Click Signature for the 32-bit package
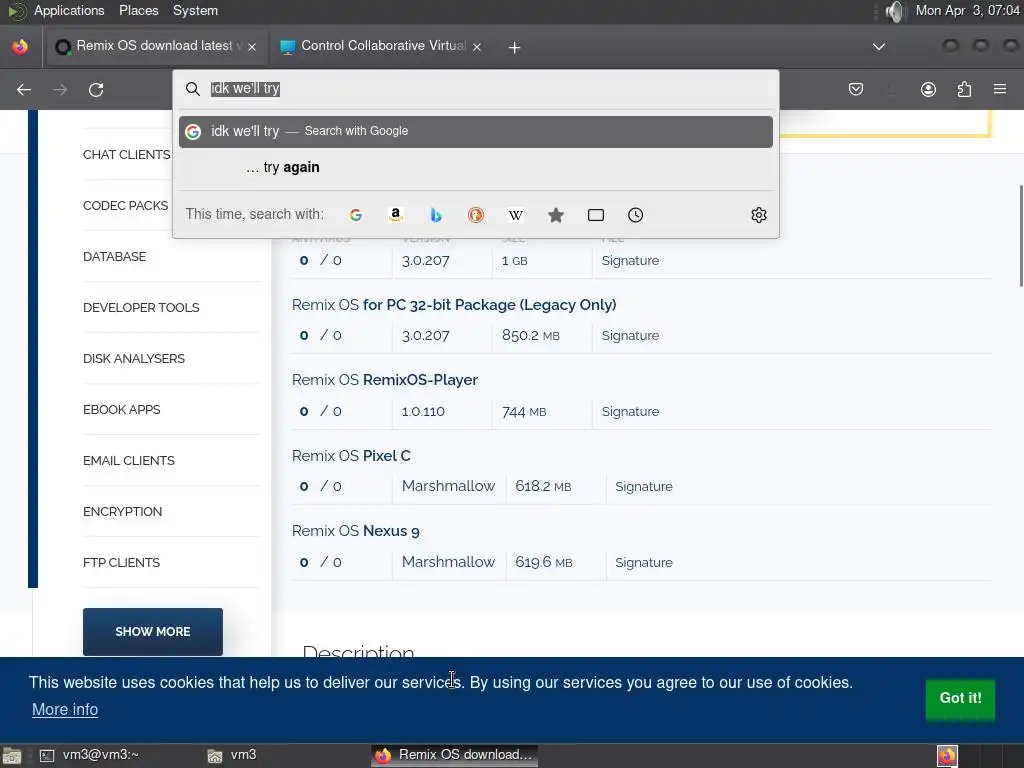 click(630, 336)
